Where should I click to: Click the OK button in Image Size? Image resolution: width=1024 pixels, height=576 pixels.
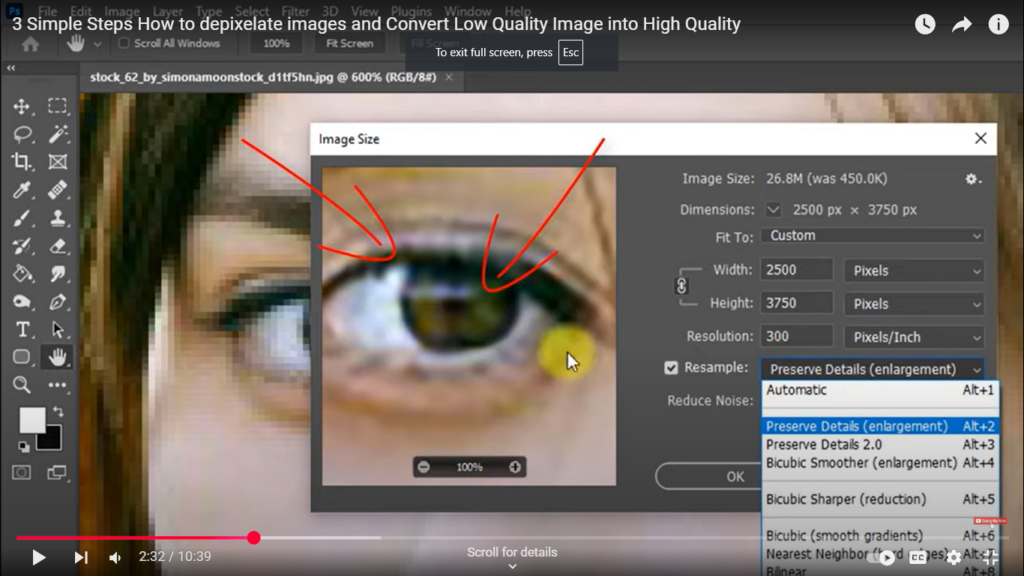[x=735, y=477]
